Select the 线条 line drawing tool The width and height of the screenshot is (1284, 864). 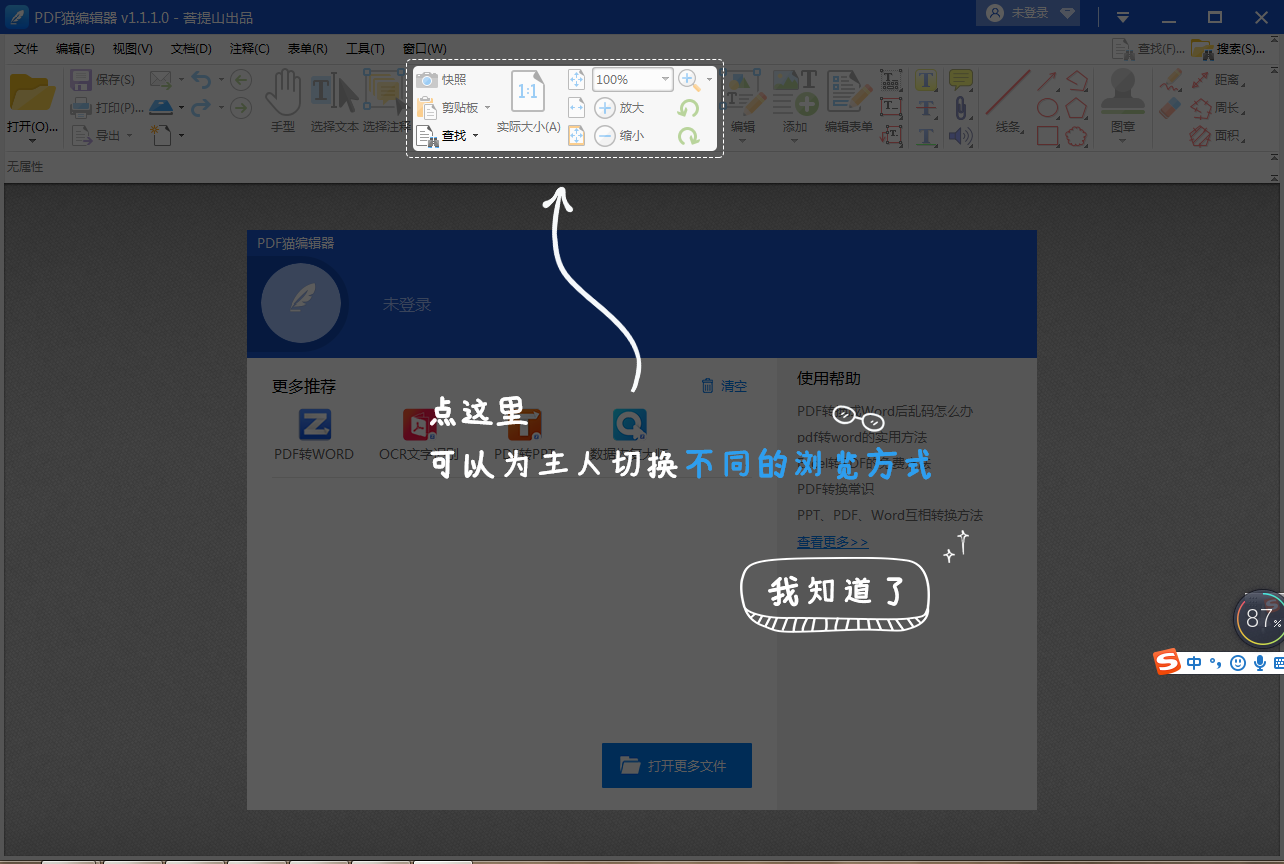tap(1011, 100)
